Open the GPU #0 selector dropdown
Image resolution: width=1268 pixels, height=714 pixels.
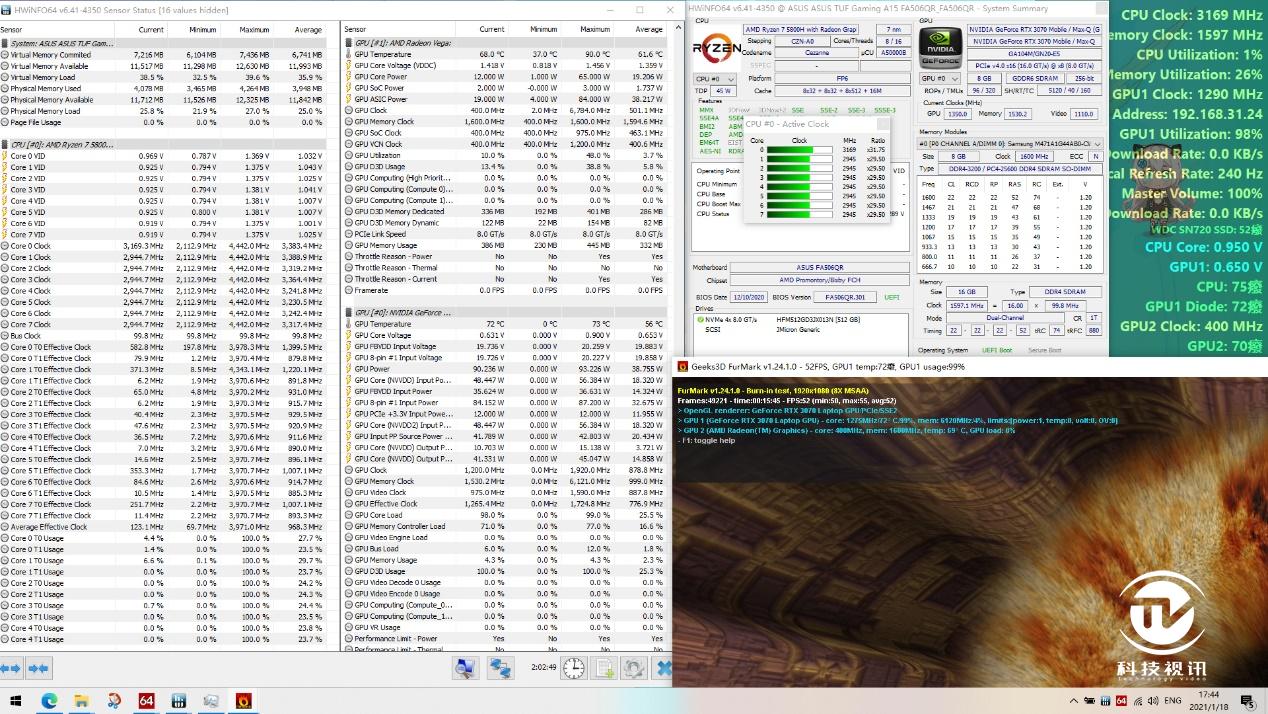(939, 78)
